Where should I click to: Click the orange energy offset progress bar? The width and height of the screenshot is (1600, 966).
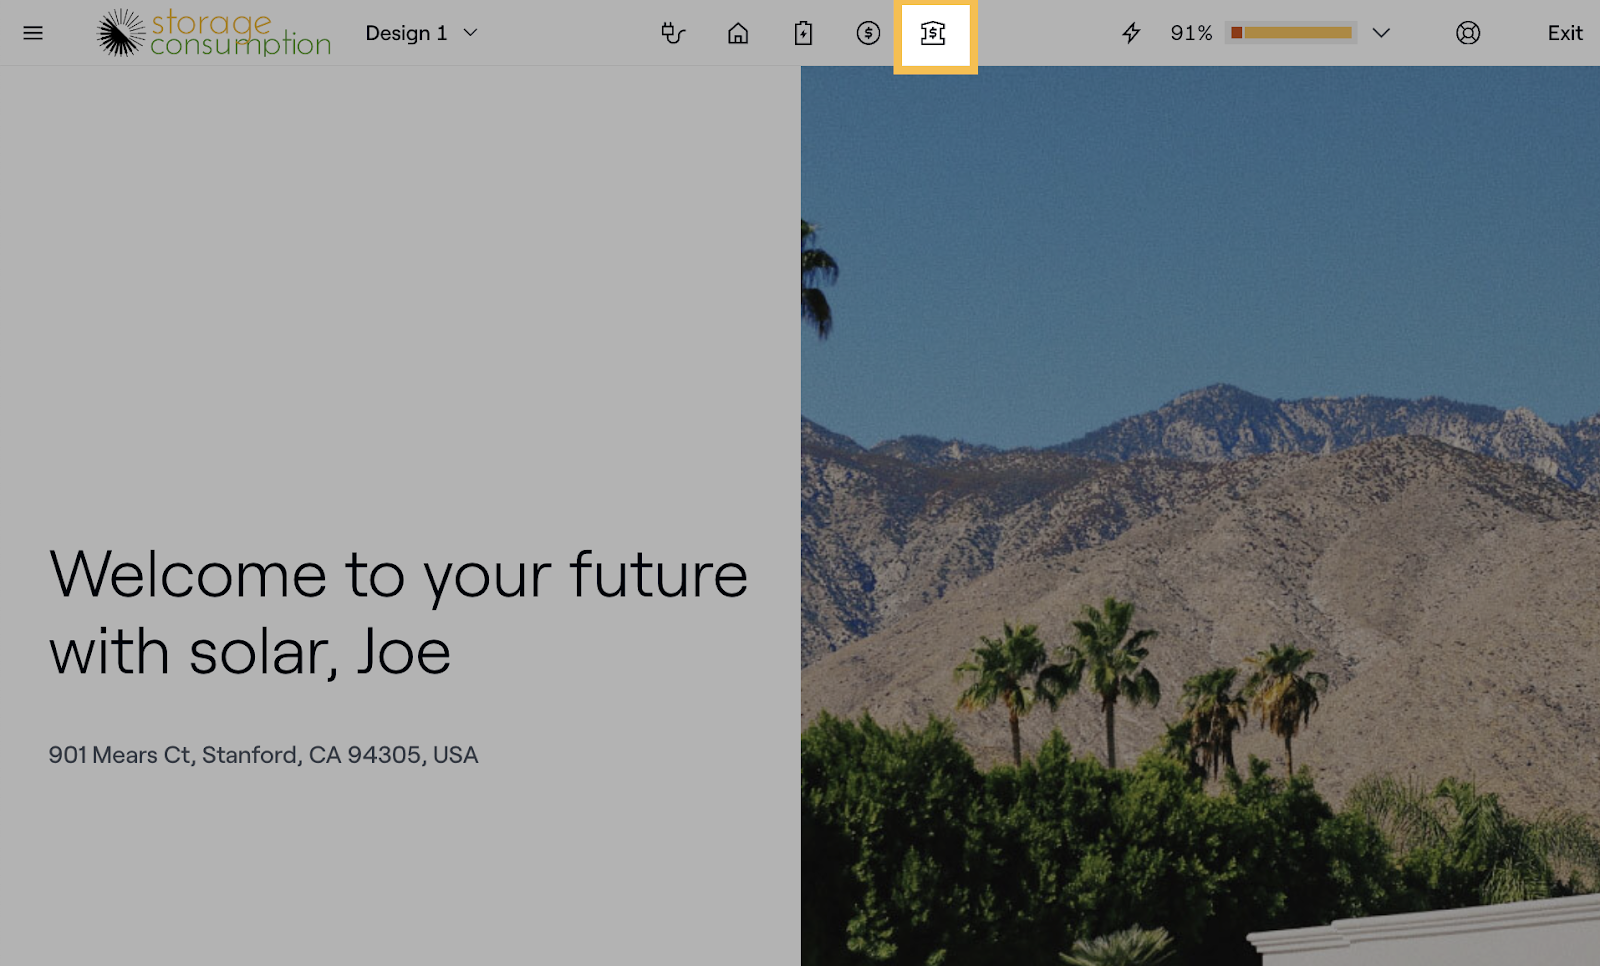pyautogui.click(x=1297, y=33)
